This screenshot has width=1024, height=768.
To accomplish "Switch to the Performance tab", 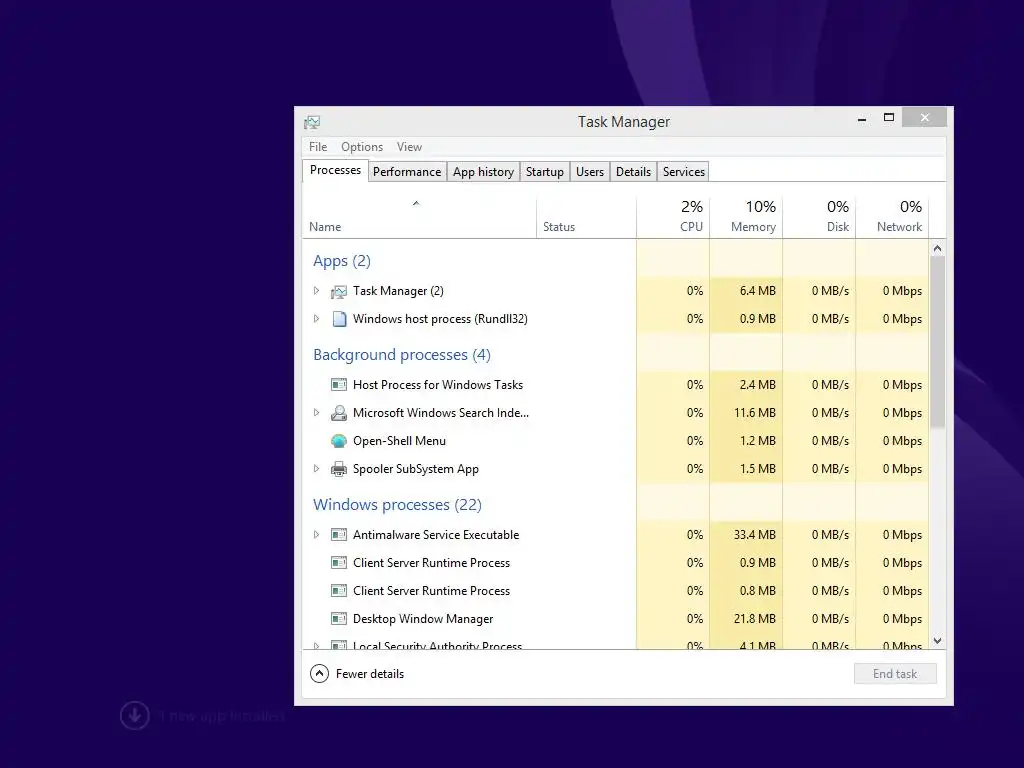I will pyautogui.click(x=407, y=172).
